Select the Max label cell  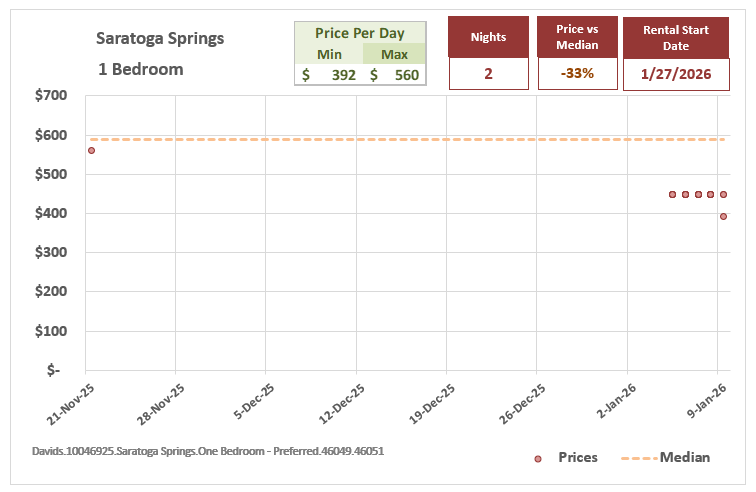393,54
